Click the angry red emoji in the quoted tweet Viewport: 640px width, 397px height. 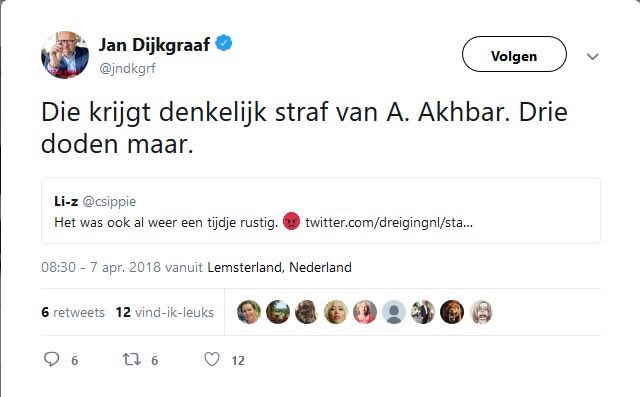coord(291,222)
